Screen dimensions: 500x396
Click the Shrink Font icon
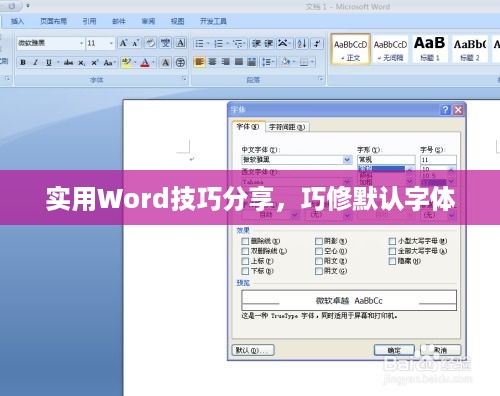coord(135,43)
